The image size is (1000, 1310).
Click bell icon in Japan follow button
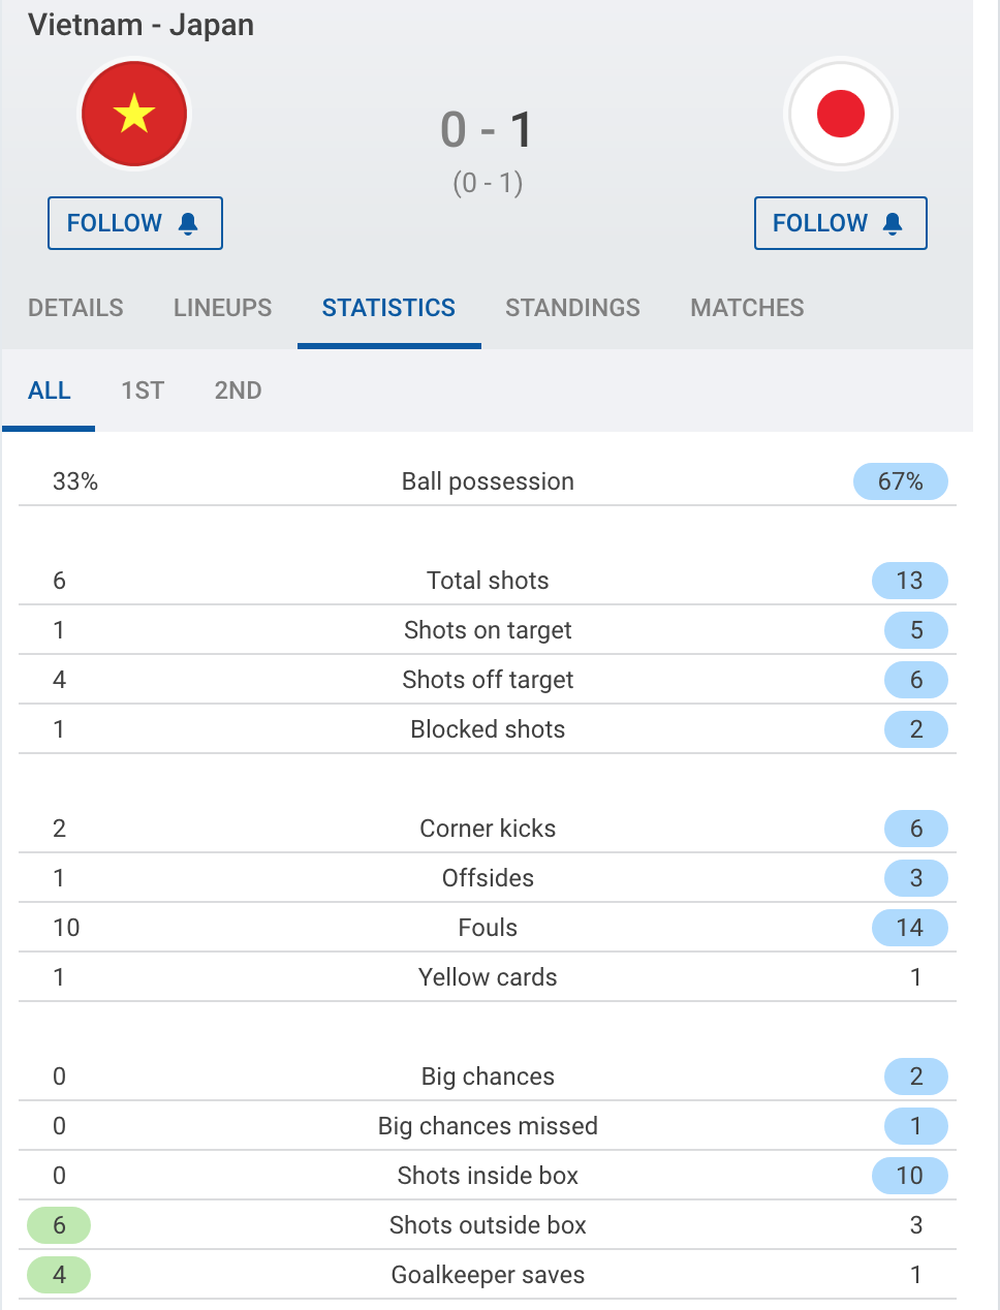893,223
